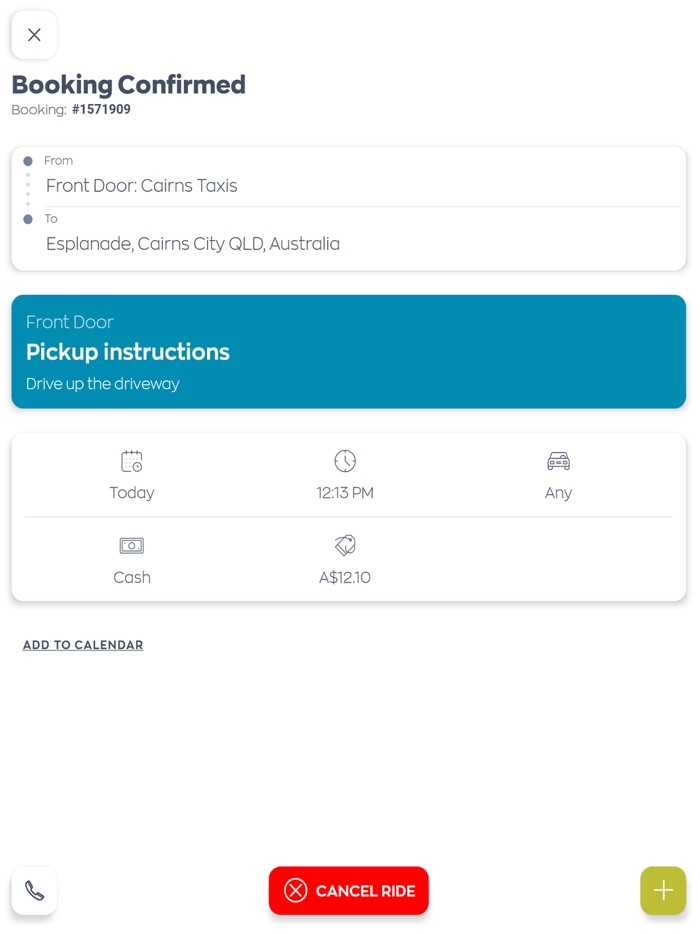Screen dimensions: 700x934
Task: Click the From address Front Door: Cairns Taxis
Action: pos(141,186)
